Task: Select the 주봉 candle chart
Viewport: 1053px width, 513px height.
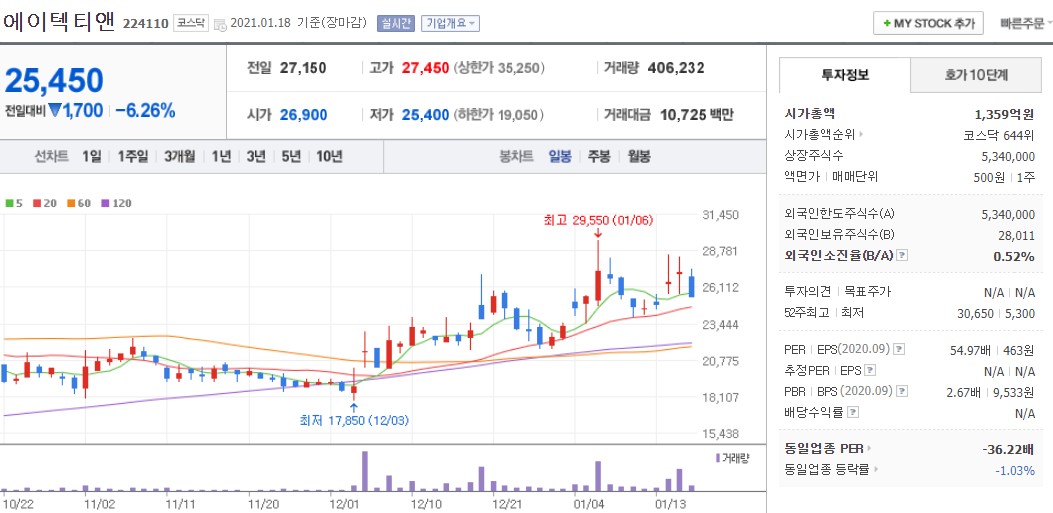Action: pos(599,156)
